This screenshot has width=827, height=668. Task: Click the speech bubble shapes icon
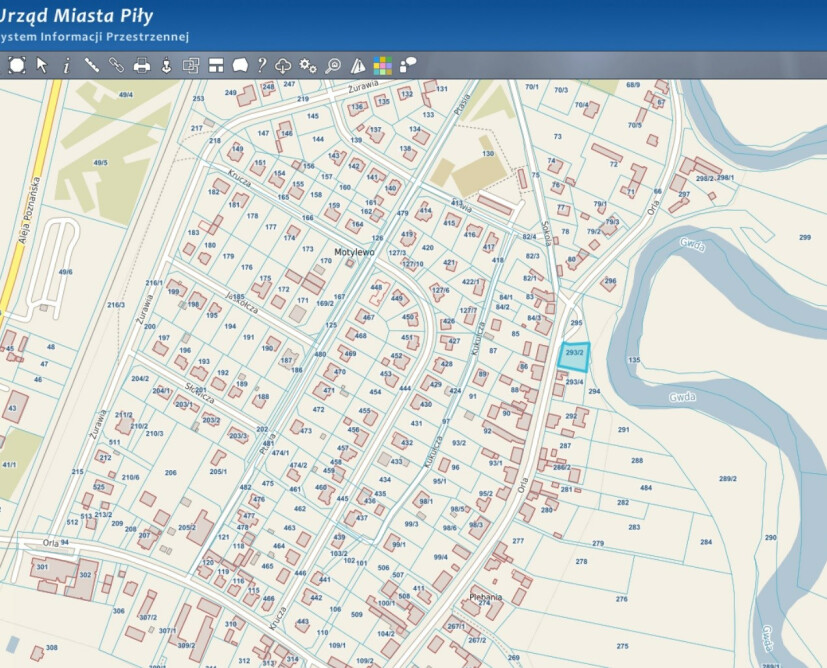tap(408, 65)
